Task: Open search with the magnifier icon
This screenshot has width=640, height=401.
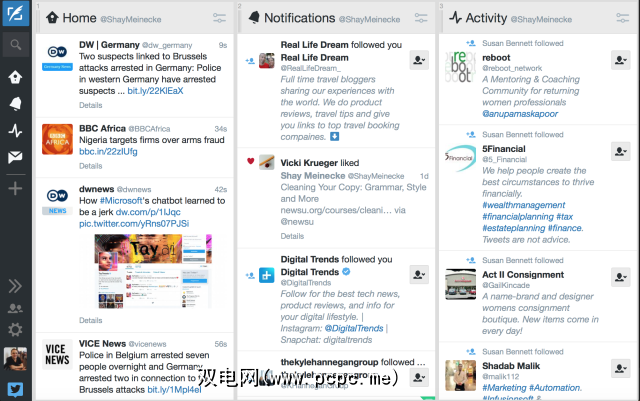Action: coord(16,45)
